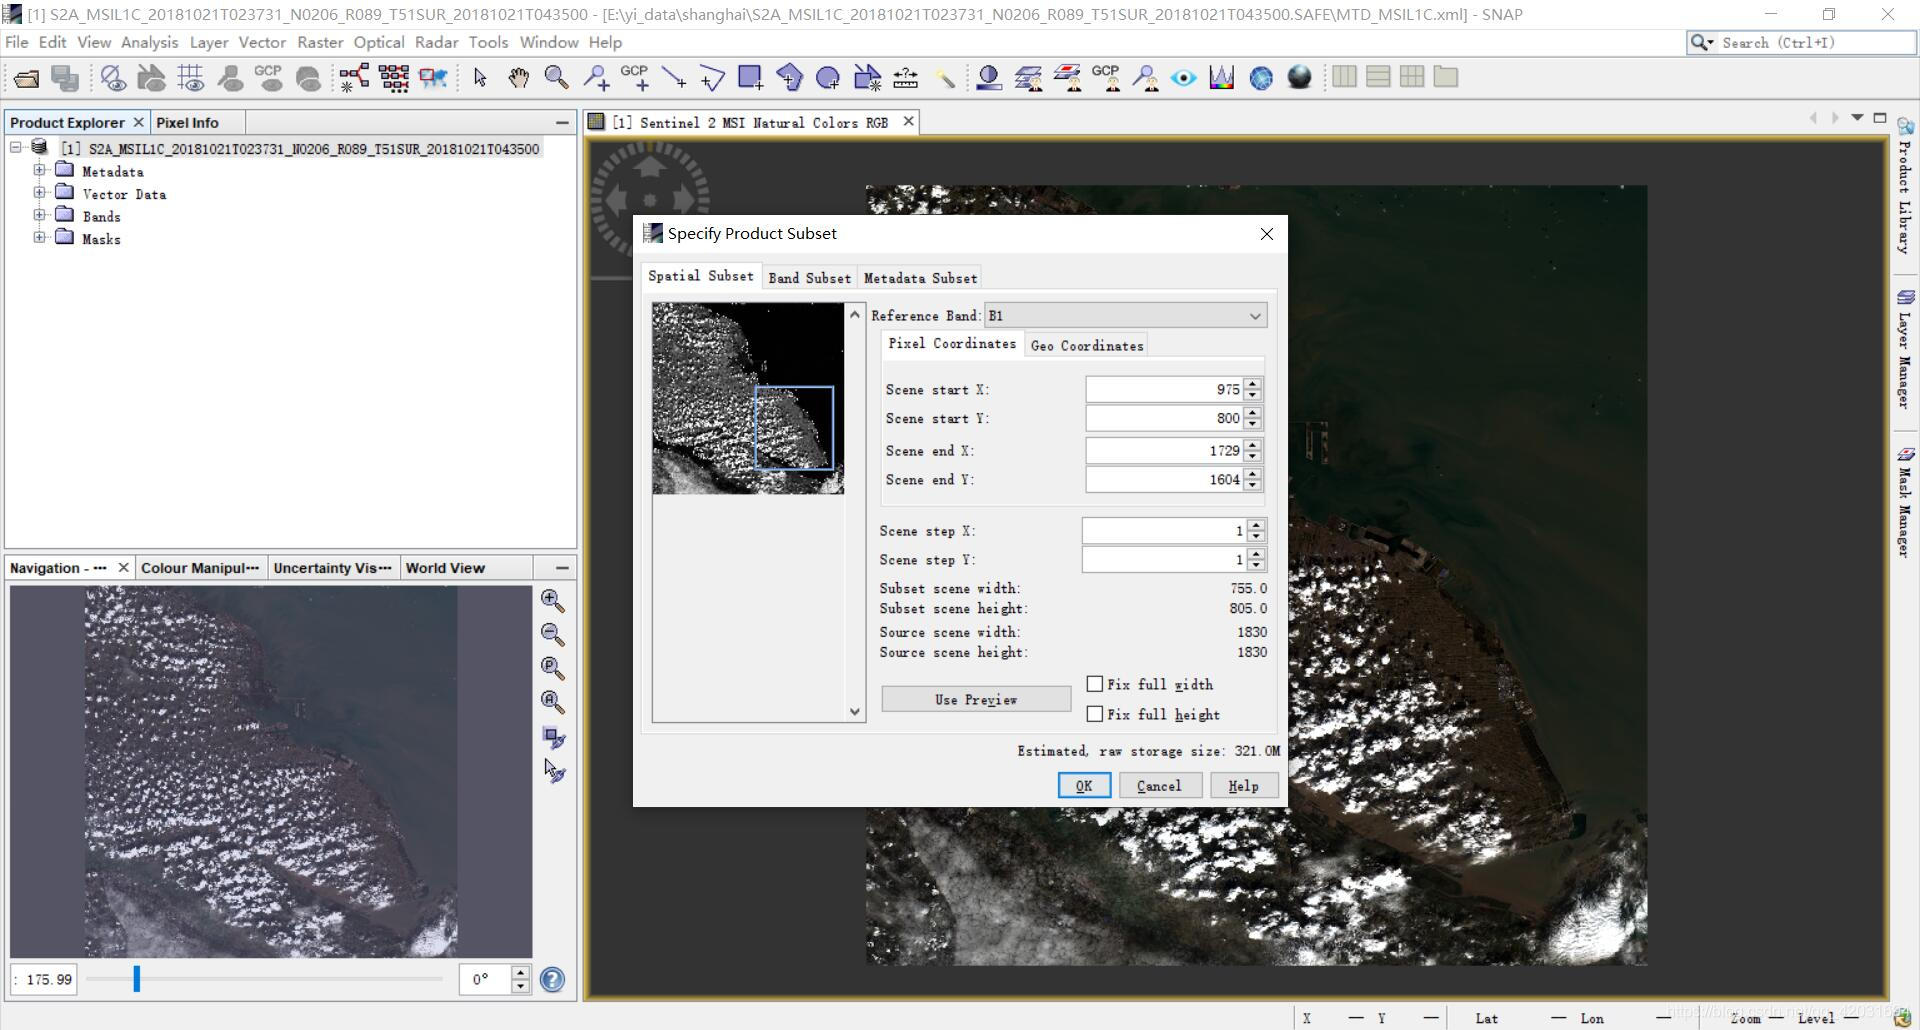Select the pin placing tool
Screen dimensions: 1920x1030
point(596,78)
